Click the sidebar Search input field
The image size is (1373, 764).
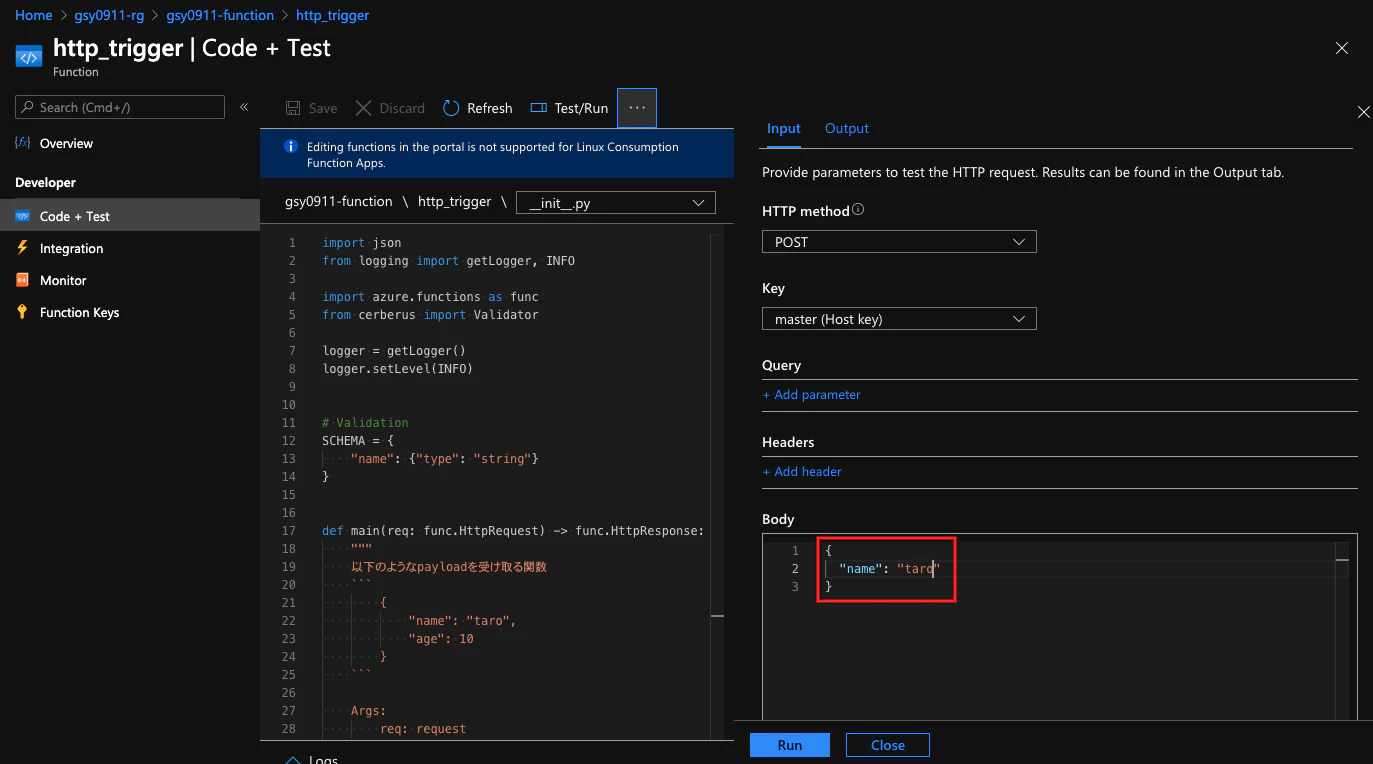(x=120, y=107)
